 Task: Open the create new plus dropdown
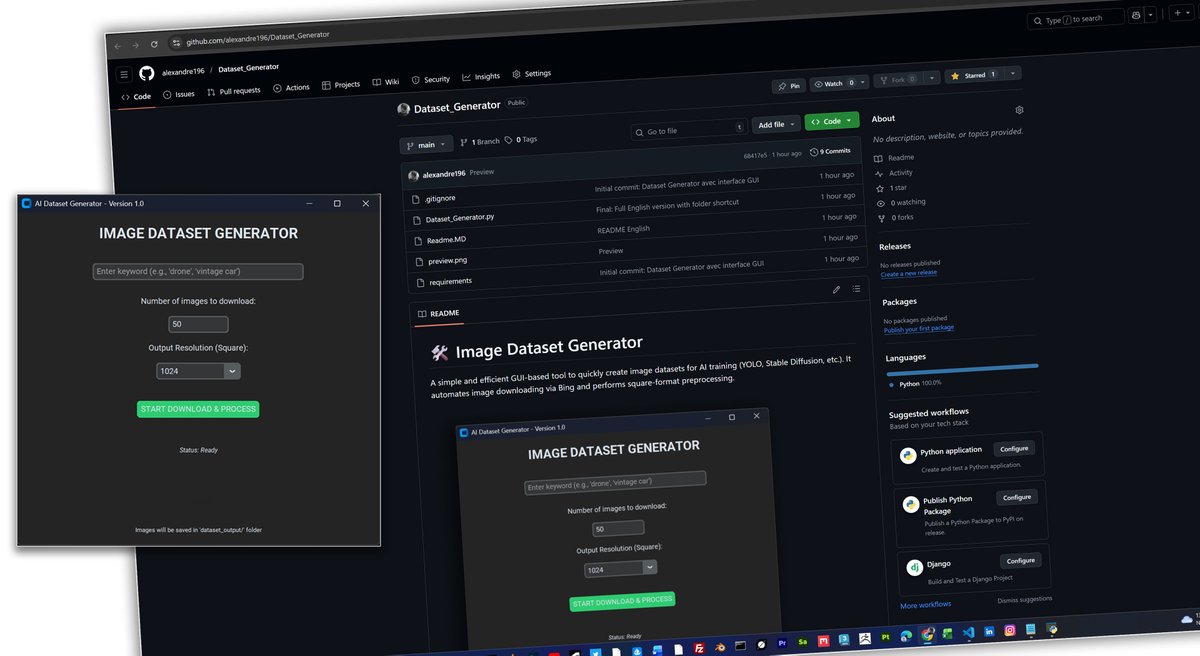(1181, 15)
